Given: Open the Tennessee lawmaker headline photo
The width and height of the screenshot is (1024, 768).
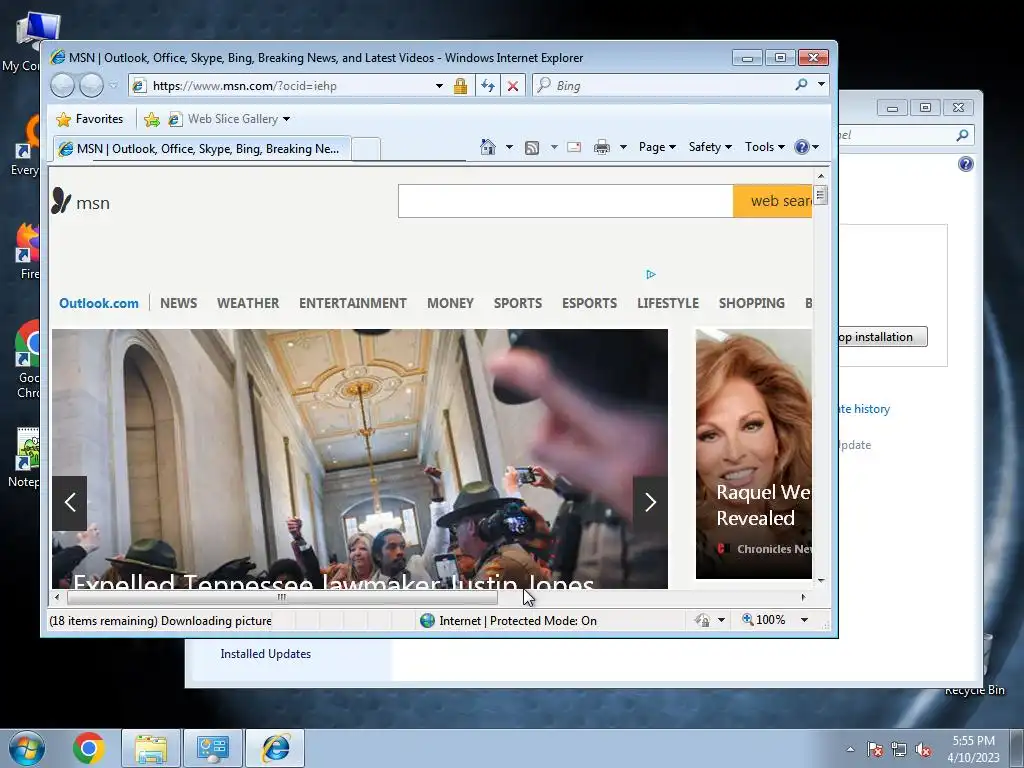Looking at the screenshot, I should pos(360,457).
